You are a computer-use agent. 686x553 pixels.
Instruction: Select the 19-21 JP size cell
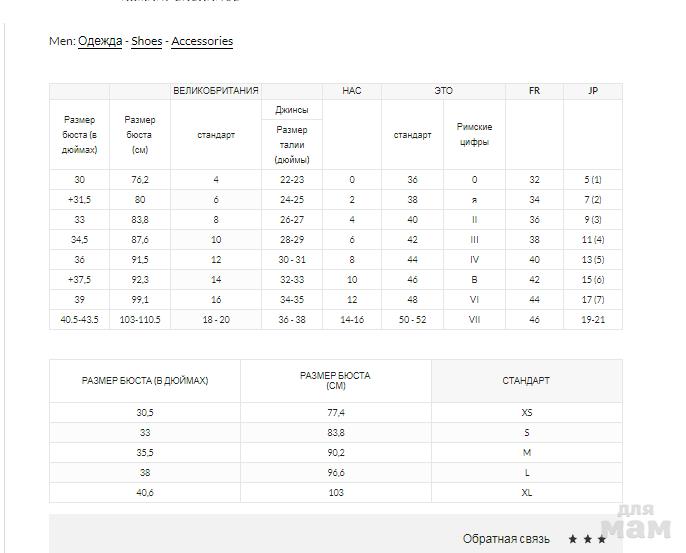(592, 320)
